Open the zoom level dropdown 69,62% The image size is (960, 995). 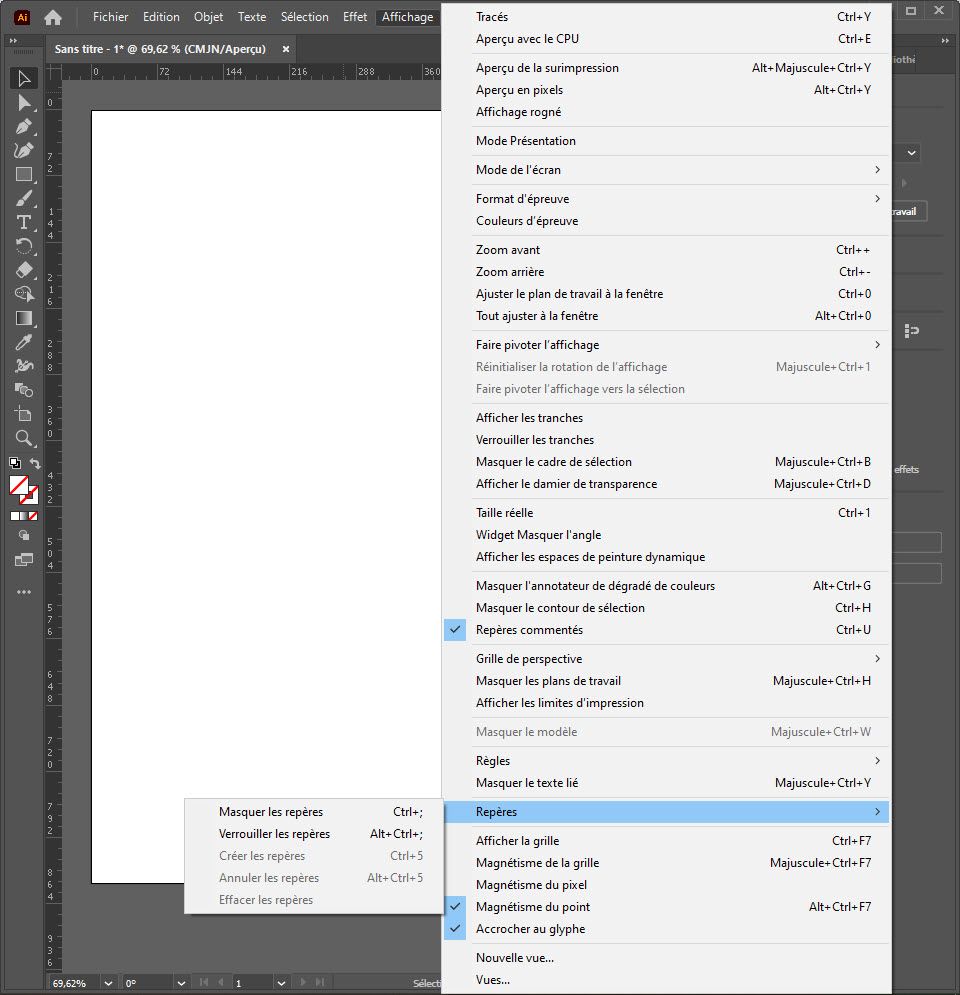108,984
